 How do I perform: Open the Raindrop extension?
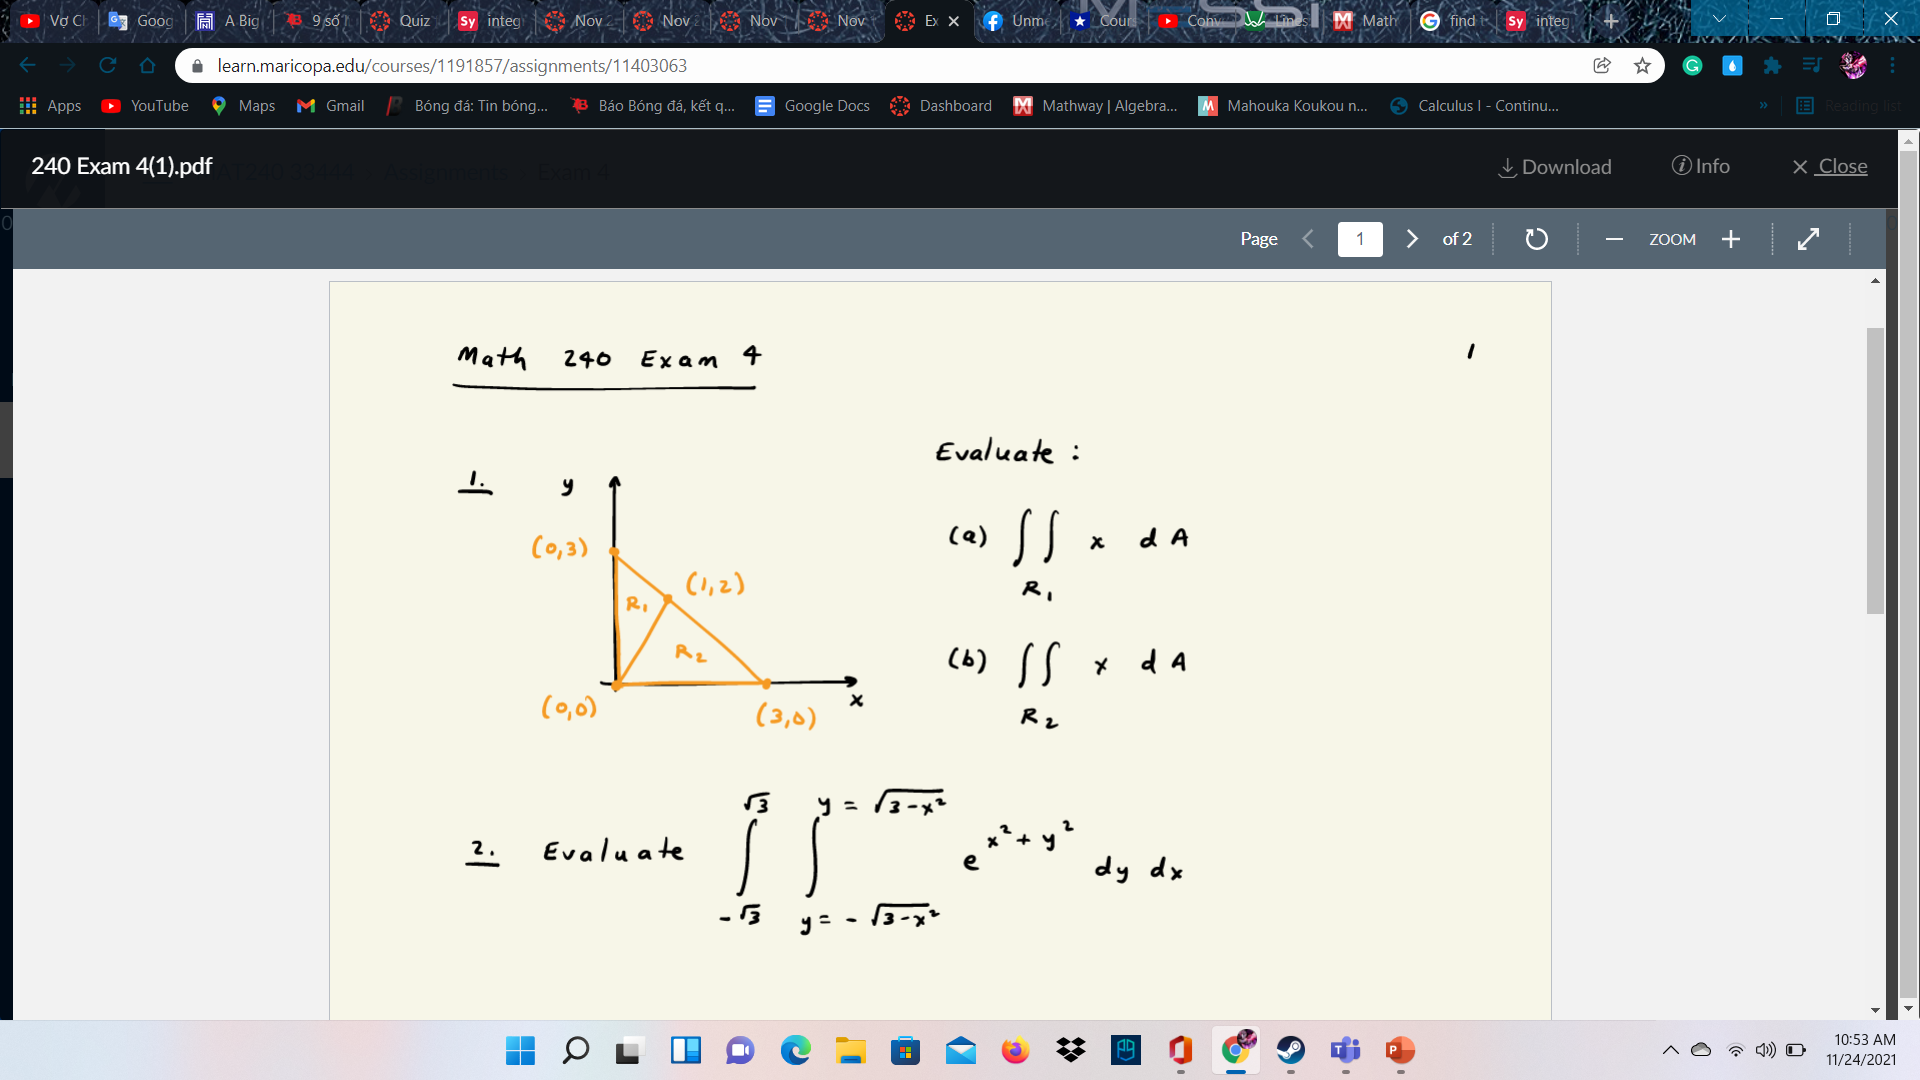tap(1733, 65)
